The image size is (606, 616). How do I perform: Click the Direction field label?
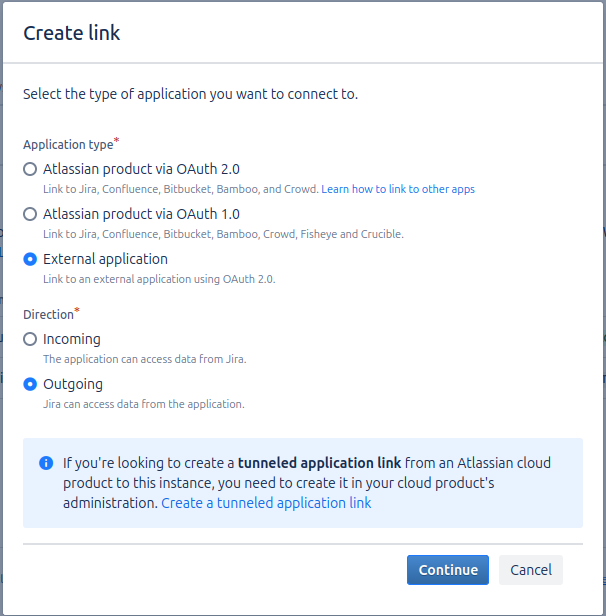click(48, 315)
